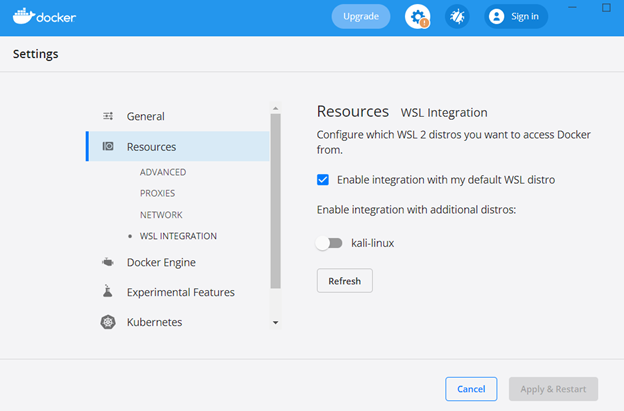Viewport: 624px width, 411px height.
Task: Toggle kali-linux integration switch
Action: tap(329, 243)
